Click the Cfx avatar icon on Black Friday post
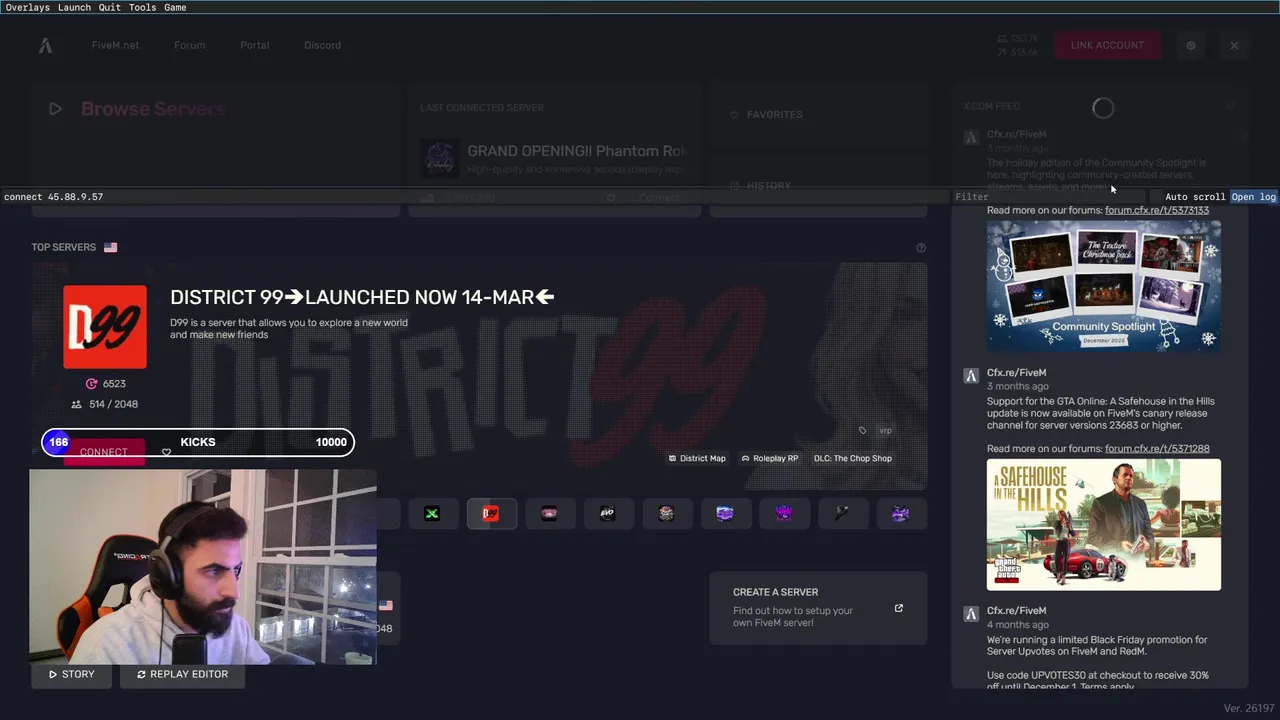Image resolution: width=1280 pixels, height=720 pixels. tap(970, 614)
